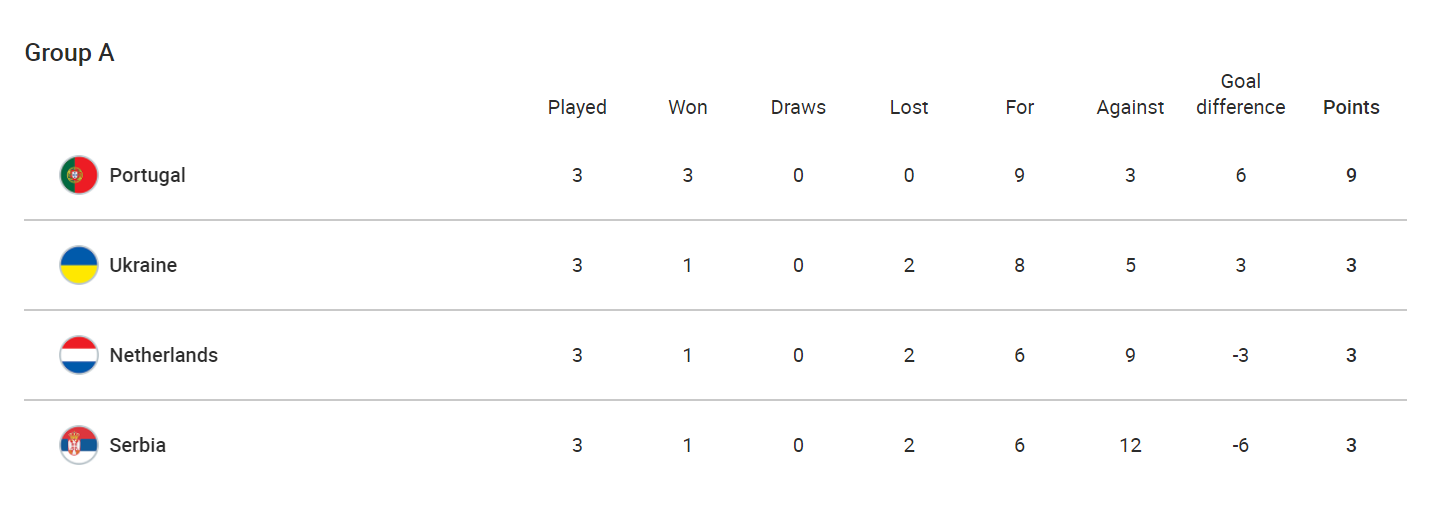Open the Portugal team name link
This screenshot has height=514, width=1434.
tap(147, 175)
